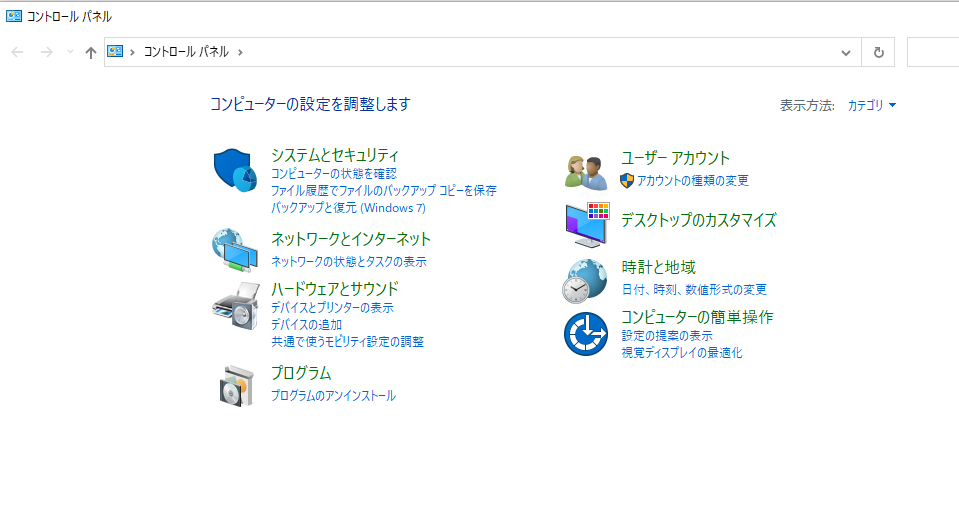Click the up directory arrow
Image resolution: width=959 pixels, height=509 pixels.
(x=91, y=53)
